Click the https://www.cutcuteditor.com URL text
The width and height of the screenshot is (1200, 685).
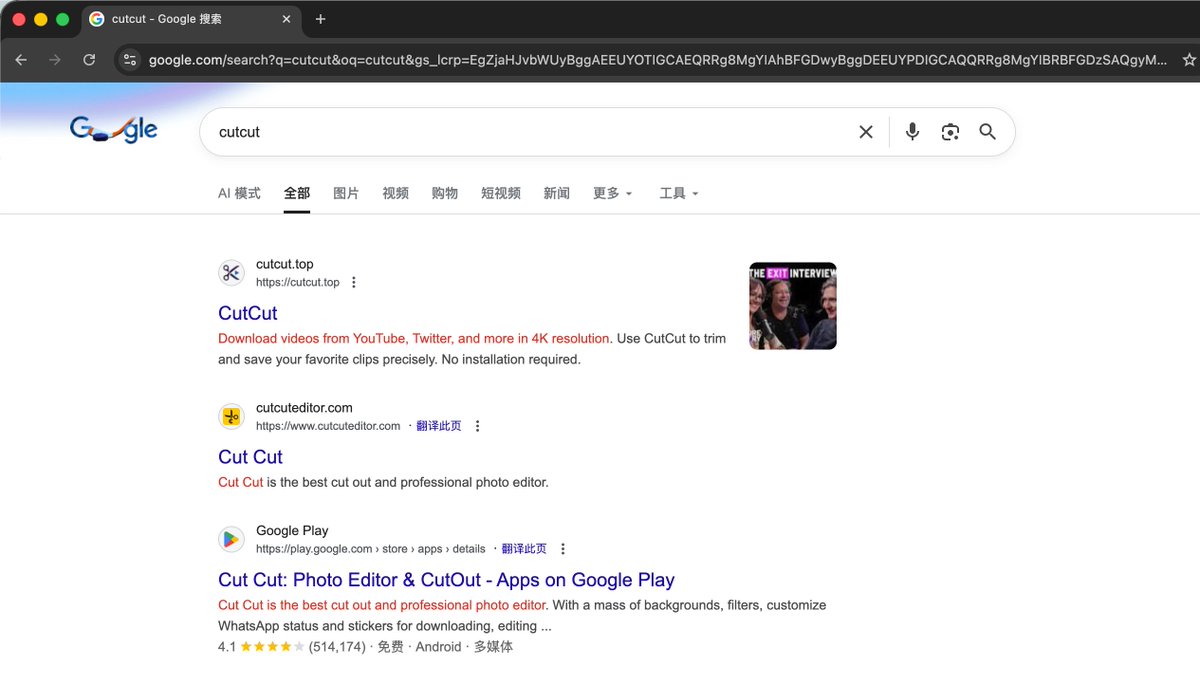pyautogui.click(x=328, y=426)
